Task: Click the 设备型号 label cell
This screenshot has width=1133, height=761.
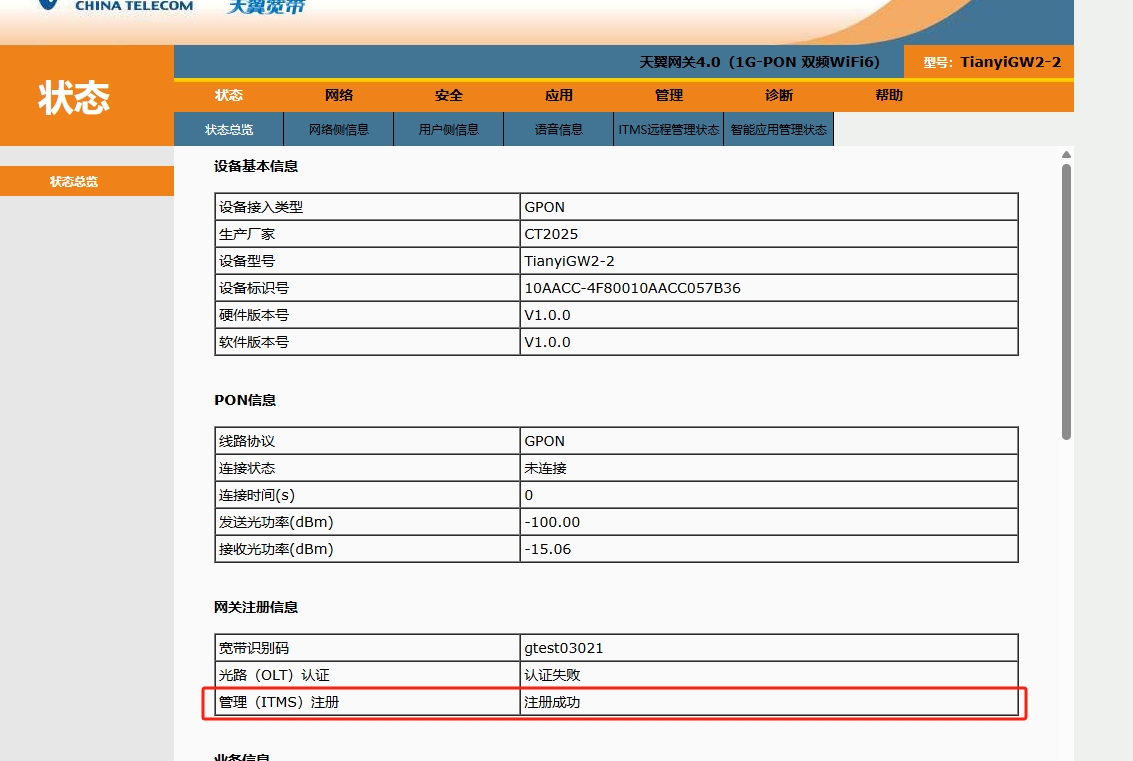Action: point(367,261)
